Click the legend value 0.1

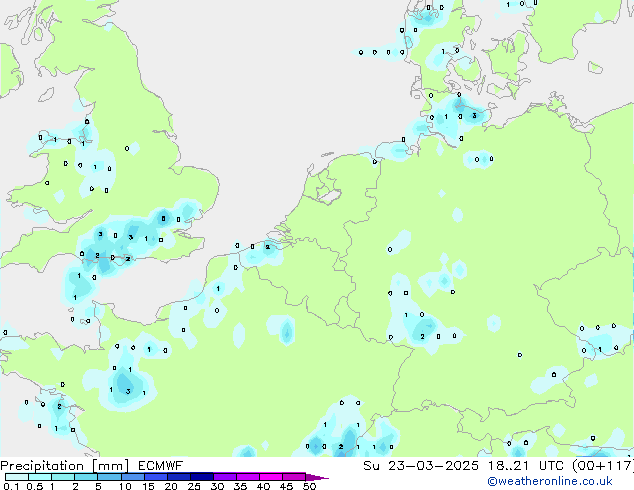(x=10, y=486)
